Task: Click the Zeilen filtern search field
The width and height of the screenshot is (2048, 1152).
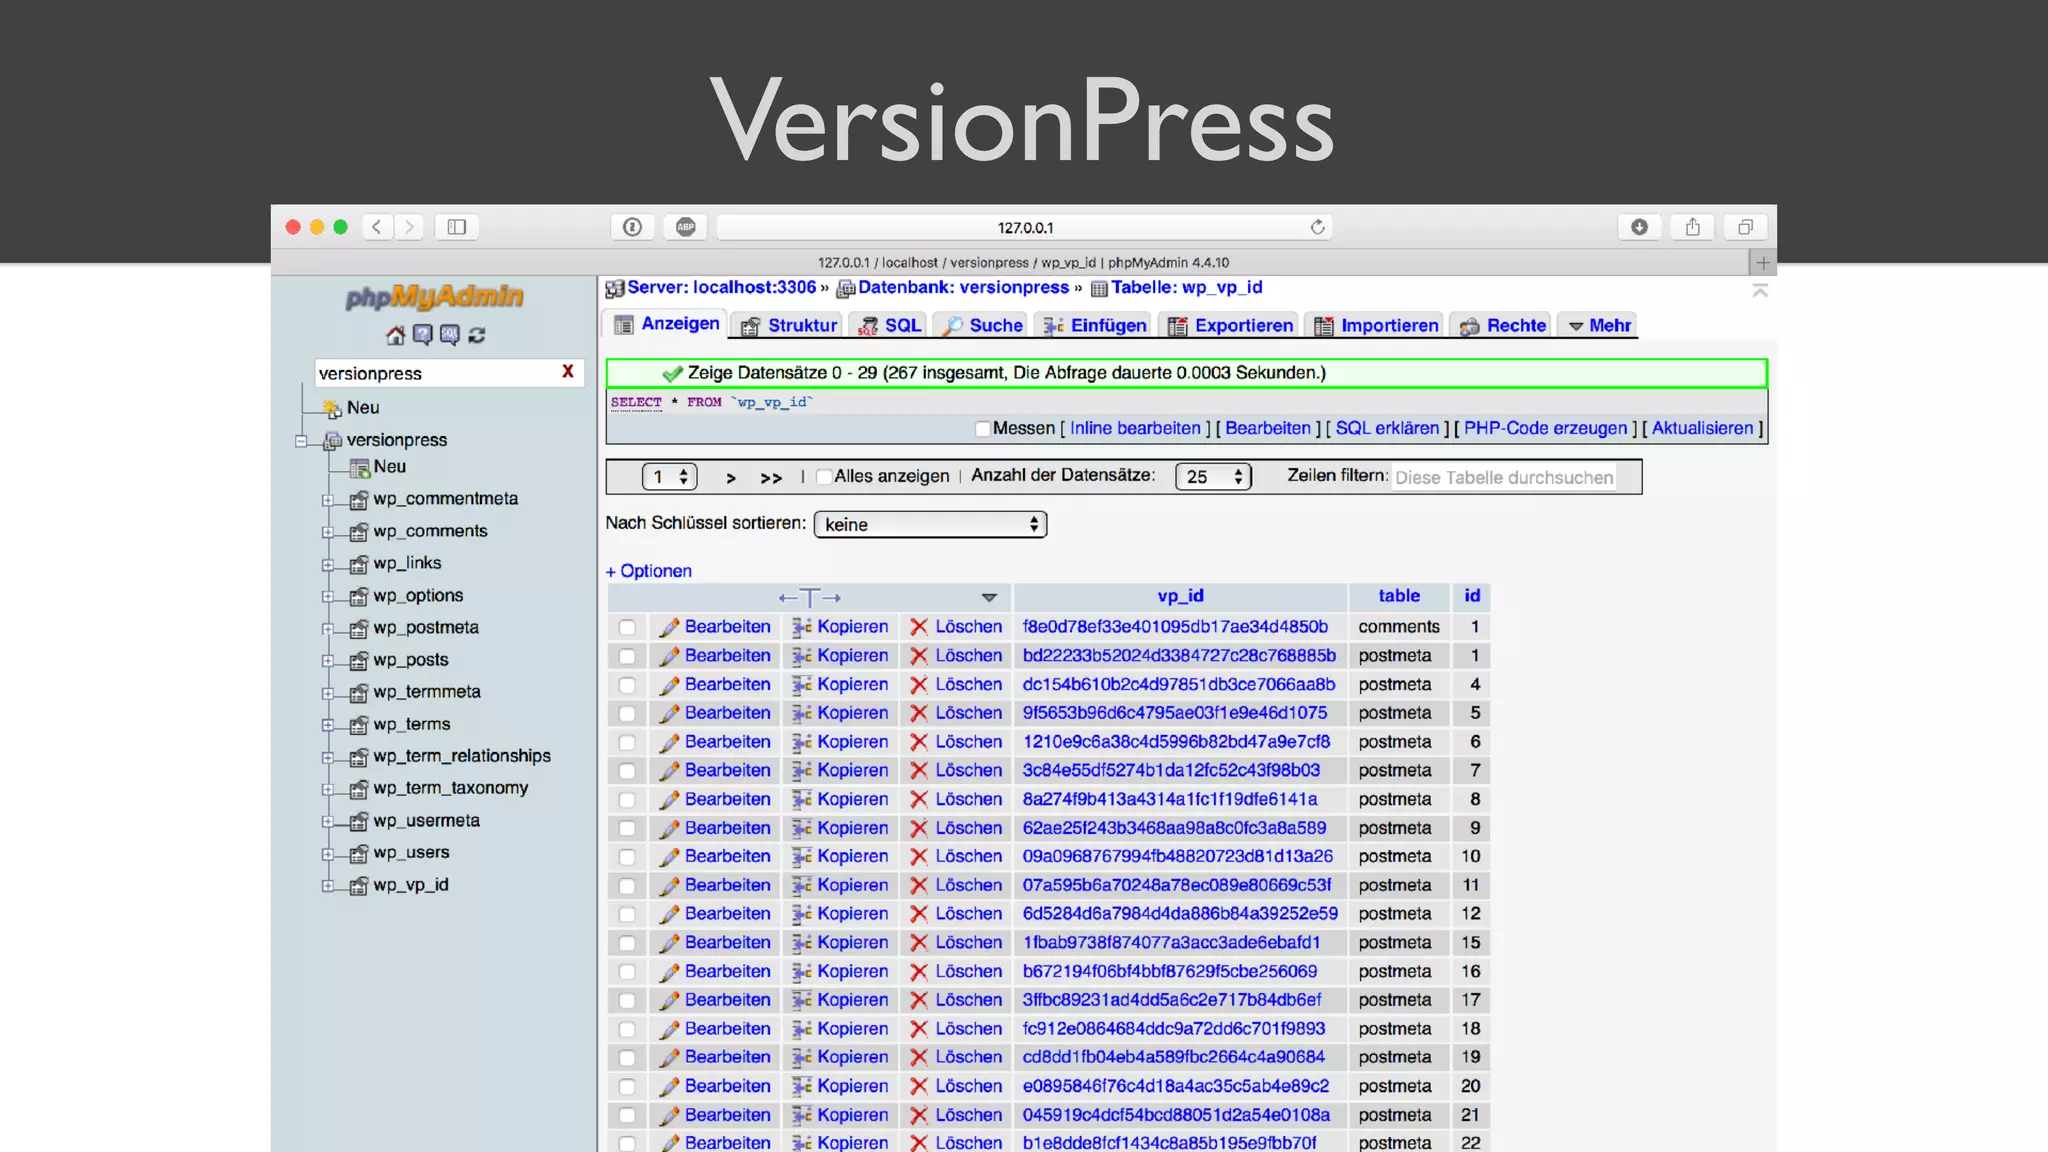Action: point(1504,477)
